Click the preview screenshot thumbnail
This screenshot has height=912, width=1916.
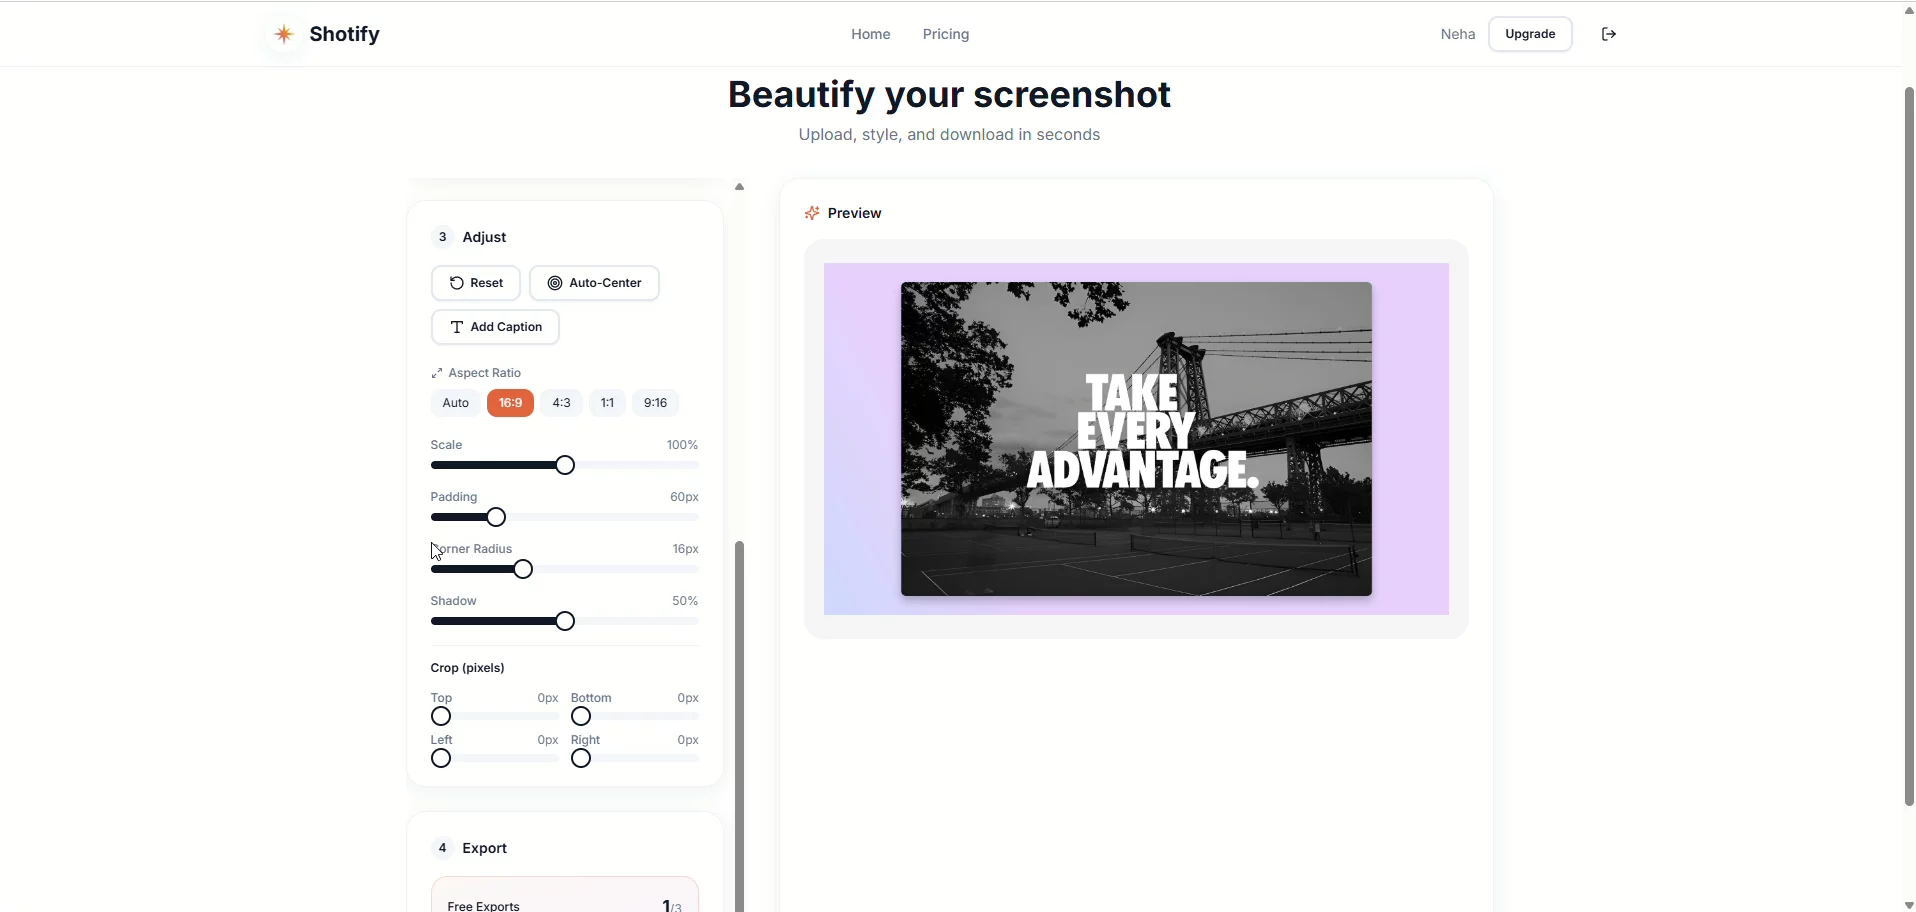(1136, 438)
